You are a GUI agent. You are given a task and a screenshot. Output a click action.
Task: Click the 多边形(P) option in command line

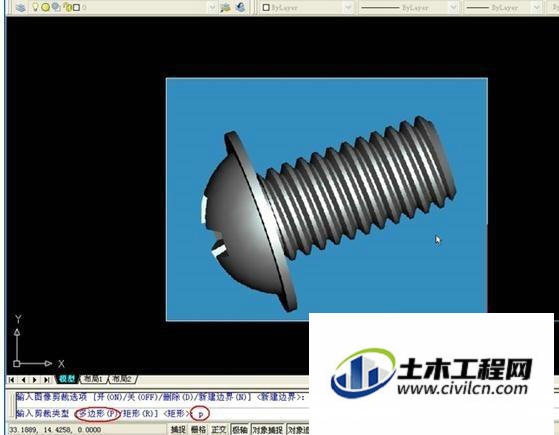[x=97, y=414]
